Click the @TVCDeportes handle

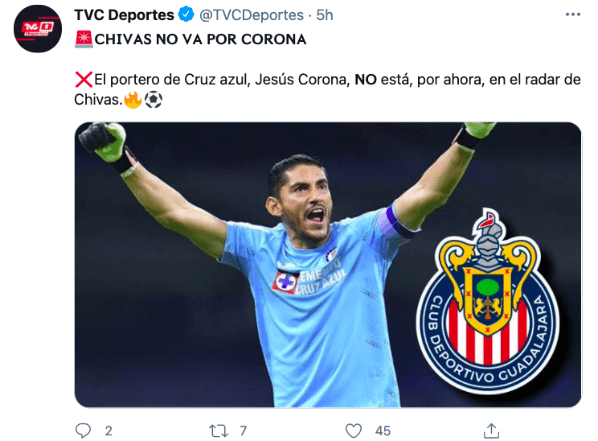(x=251, y=15)
